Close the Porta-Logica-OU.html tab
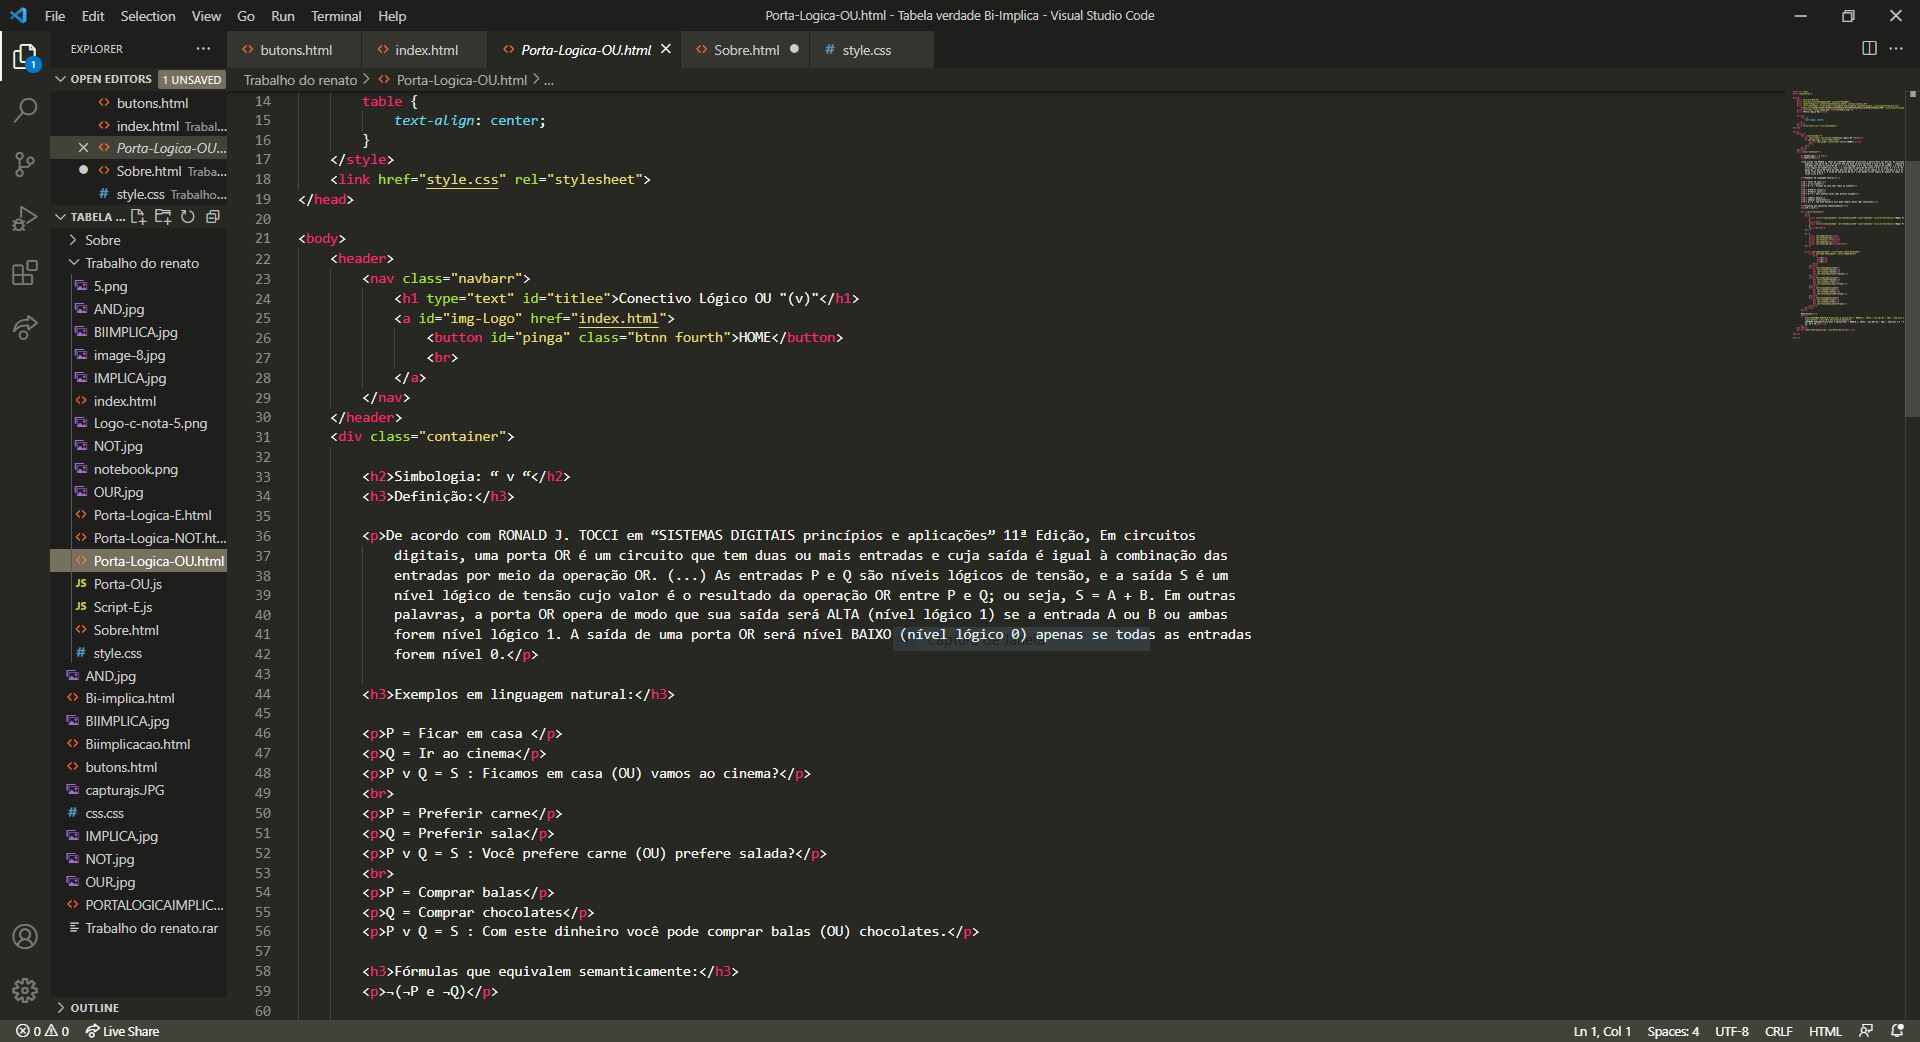The image size is (1920, 1042). pos(666,49)
